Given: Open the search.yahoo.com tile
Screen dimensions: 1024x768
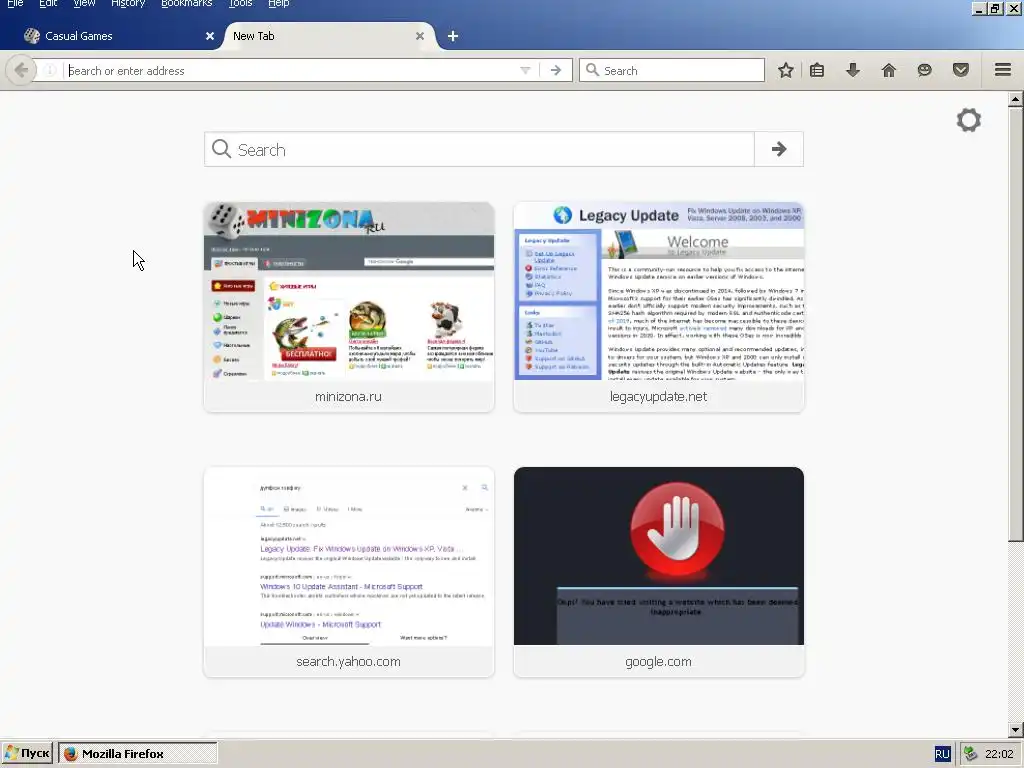Looking at the screenshot, I should (x=349, y=571).
